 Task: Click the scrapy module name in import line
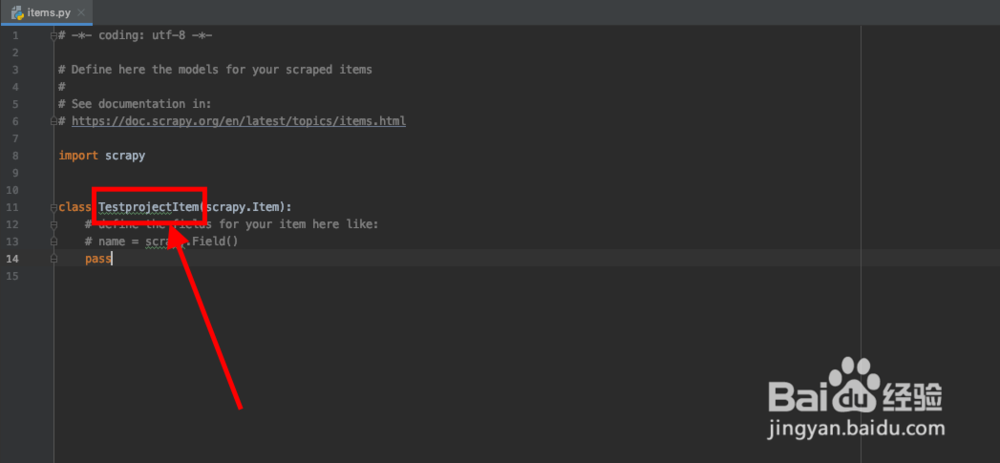(x=125, y=156)
